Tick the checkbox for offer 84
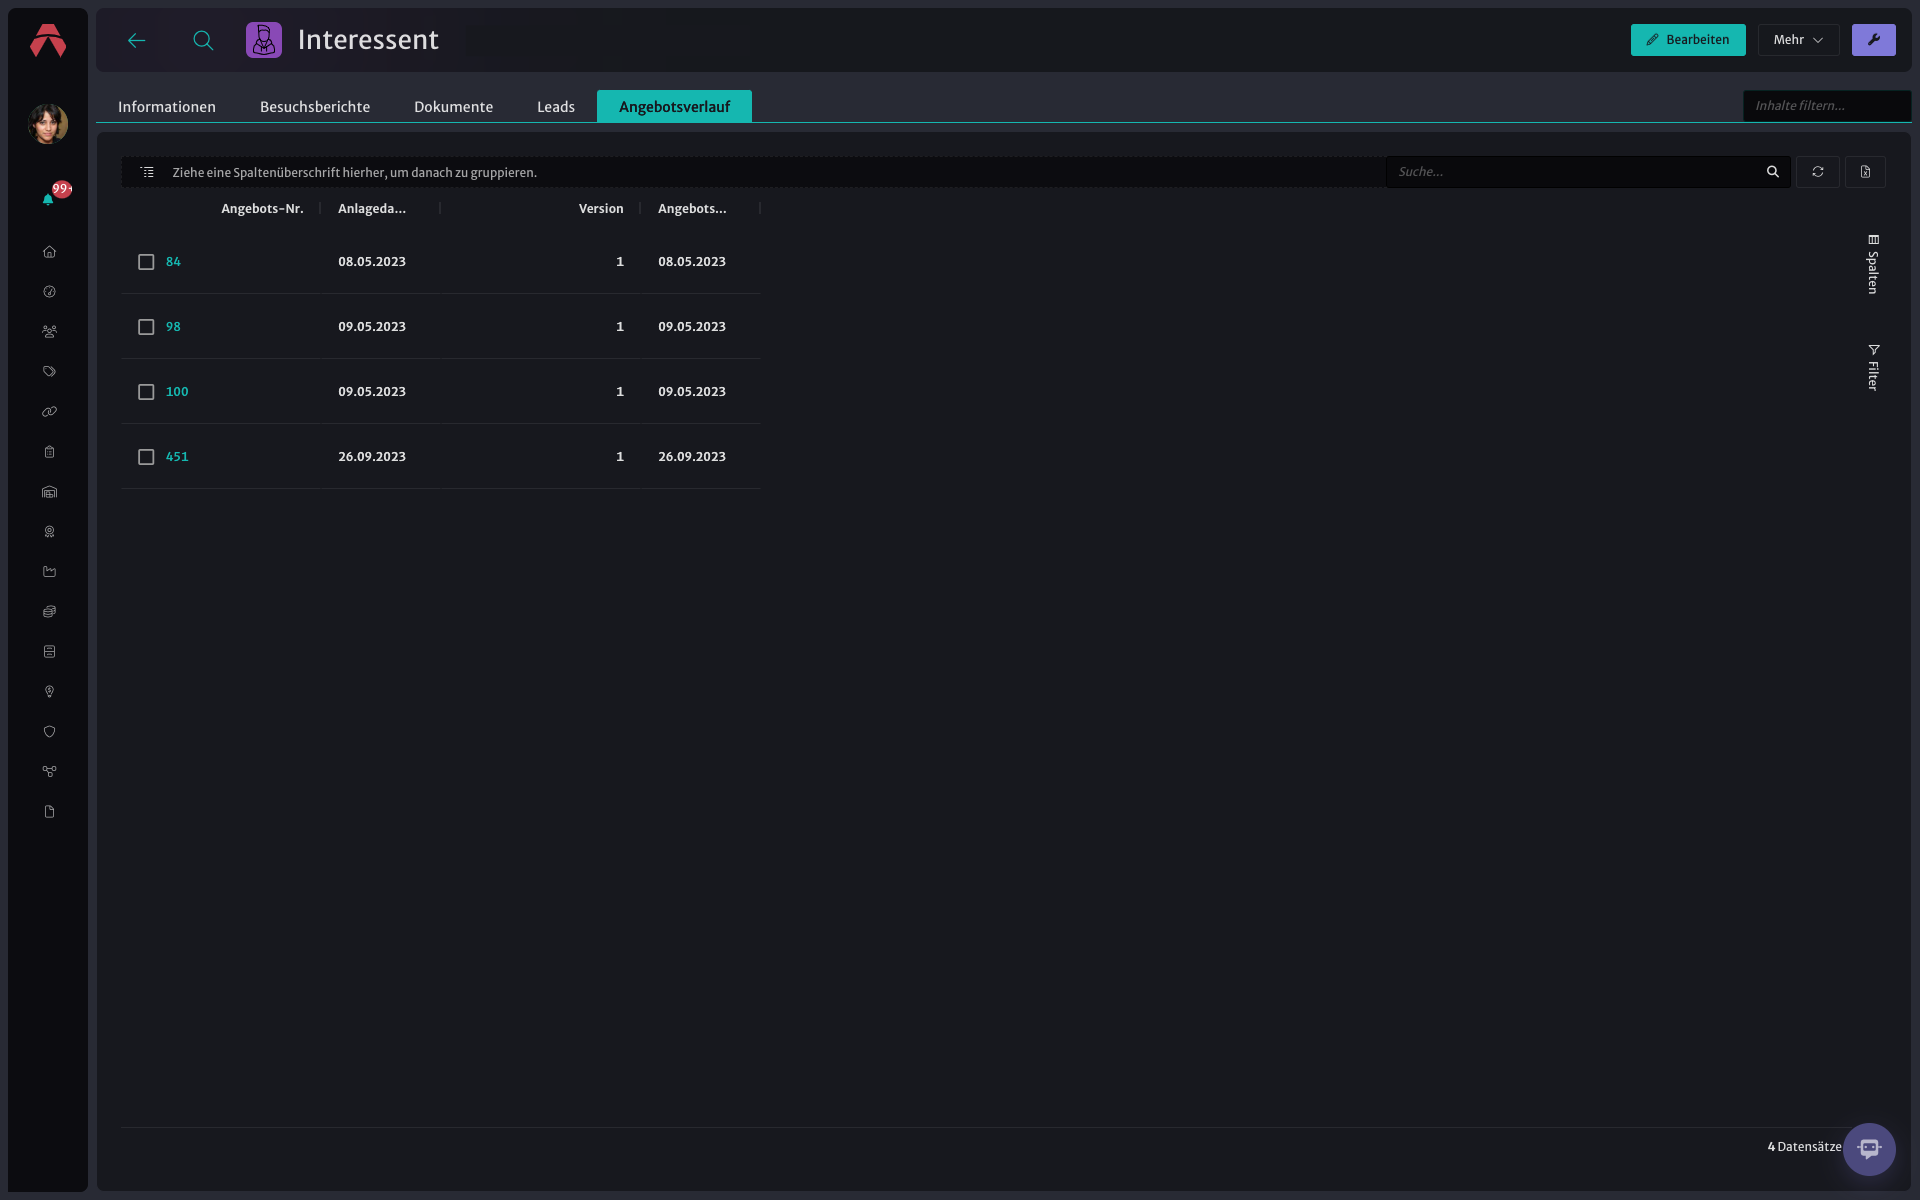The image size is (1920, 1200). click(146, 262)
